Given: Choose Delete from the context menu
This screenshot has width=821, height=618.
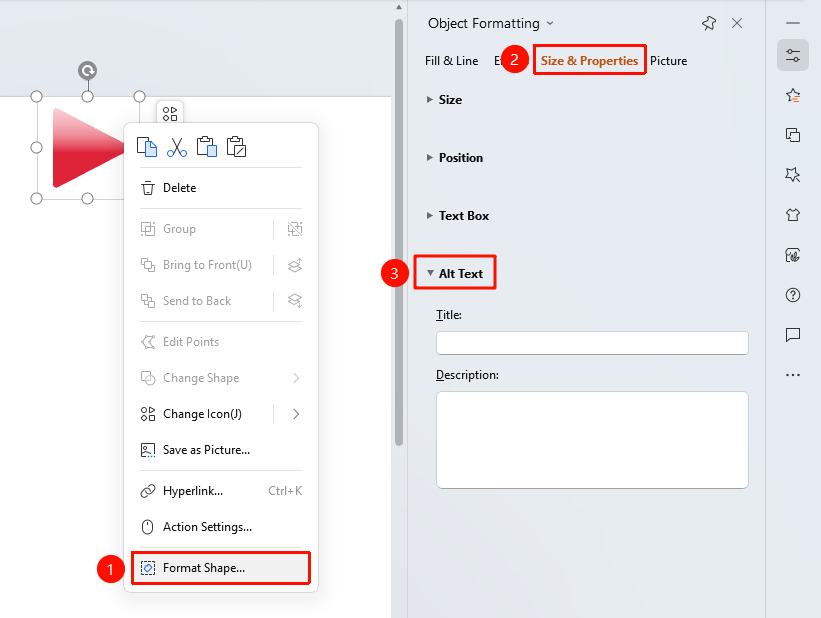Looking at the screenshot, I should pyautogui.click(x=221, y=188).
